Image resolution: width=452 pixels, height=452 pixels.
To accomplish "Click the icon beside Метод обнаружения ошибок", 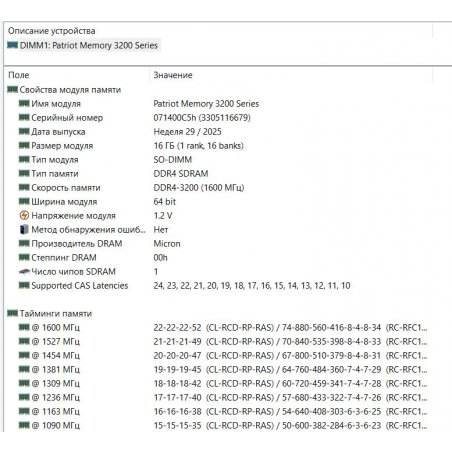I will (x=24, y=229).
